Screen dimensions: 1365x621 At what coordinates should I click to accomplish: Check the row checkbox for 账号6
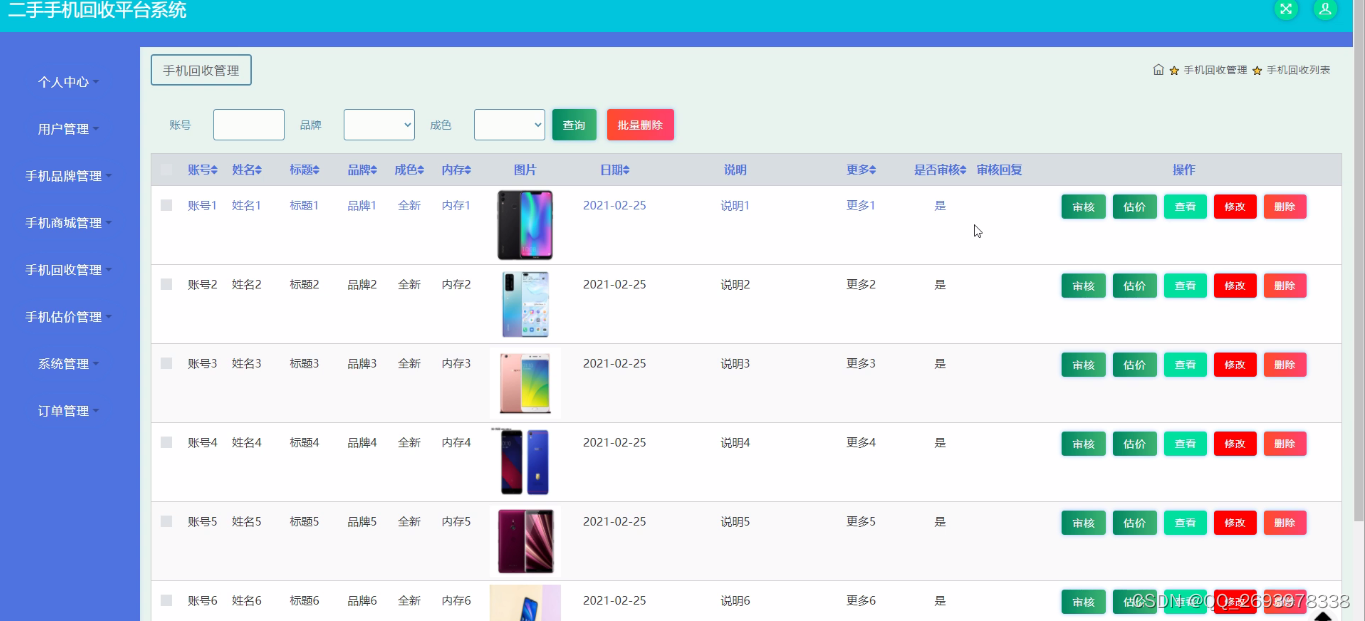[x=166, y=600]
